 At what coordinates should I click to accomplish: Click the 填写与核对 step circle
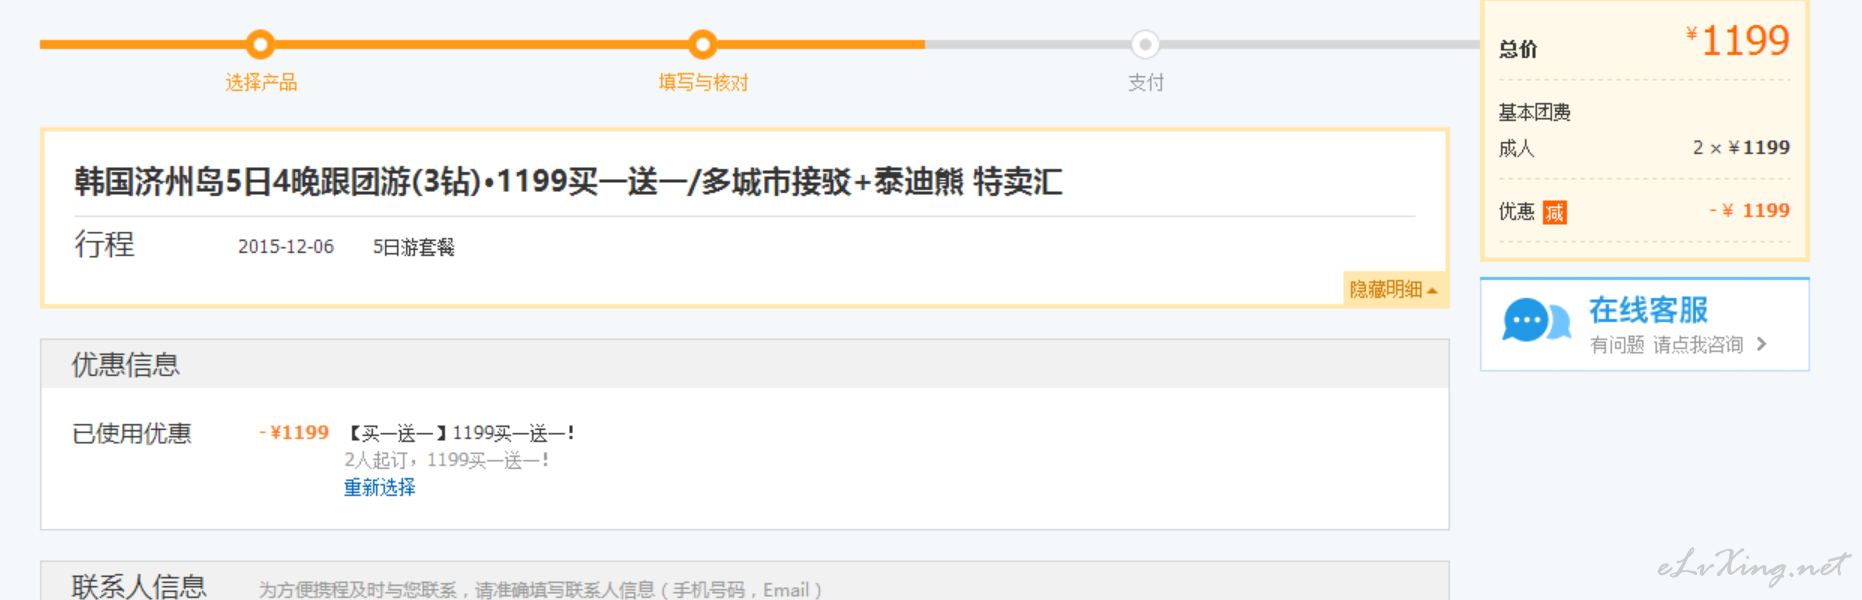point(703,44)
